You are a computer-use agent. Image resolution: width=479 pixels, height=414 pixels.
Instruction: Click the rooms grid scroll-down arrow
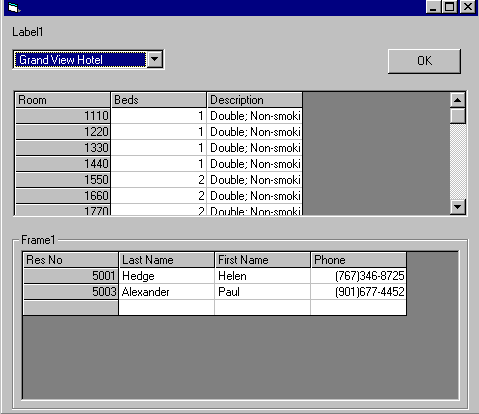point(458,207)
